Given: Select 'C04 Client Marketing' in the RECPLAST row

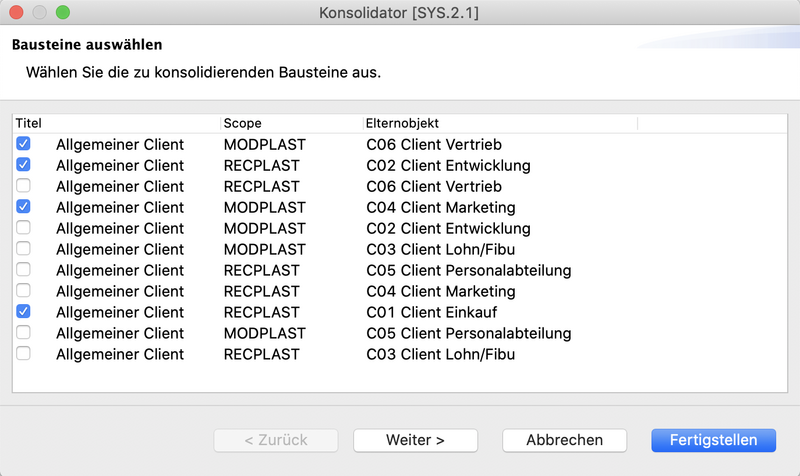Looking at the screenshot, I should (441, 291).
